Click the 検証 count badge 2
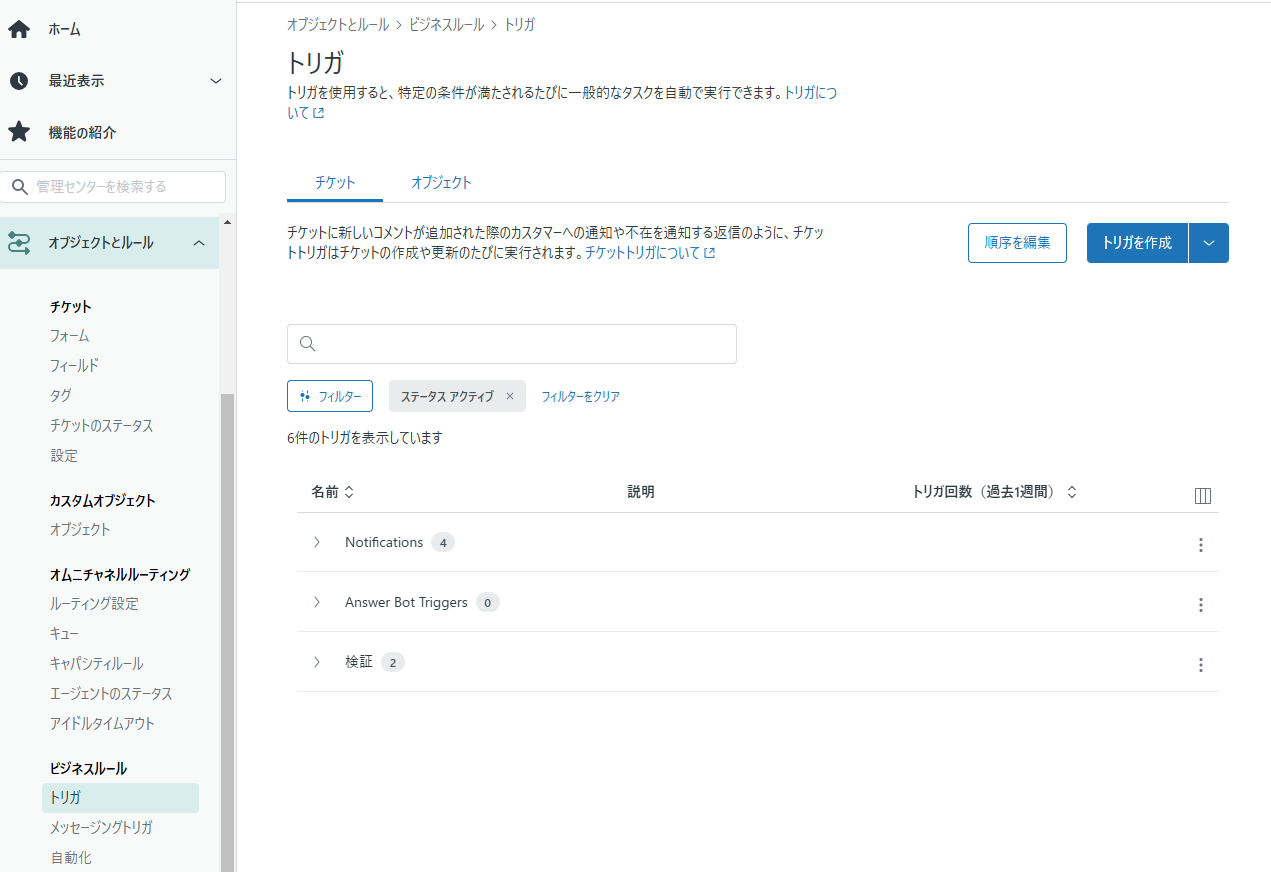 (x=393, y=662)
